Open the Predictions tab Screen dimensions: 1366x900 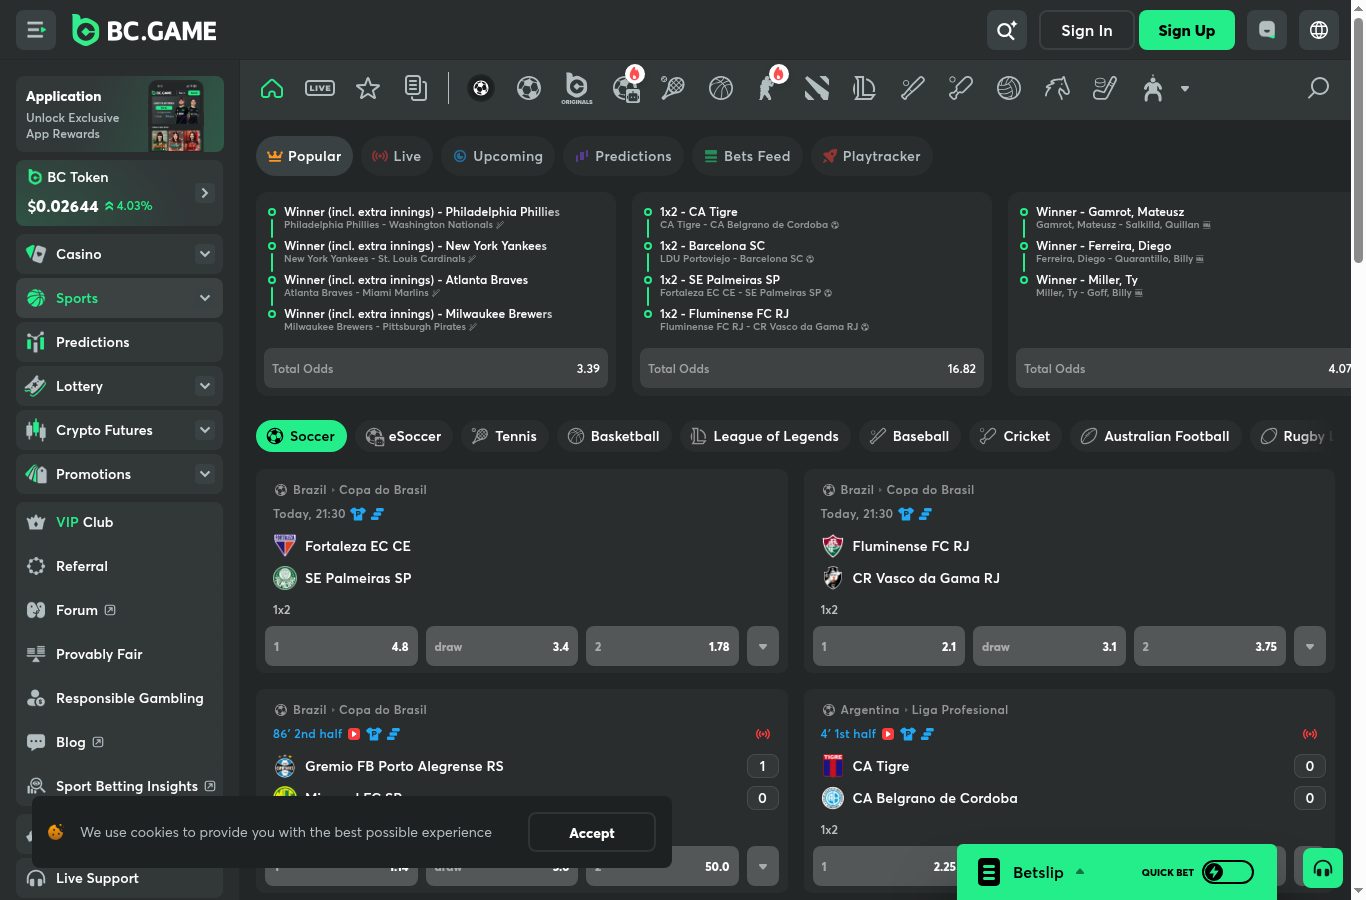(x=623, y=156)
